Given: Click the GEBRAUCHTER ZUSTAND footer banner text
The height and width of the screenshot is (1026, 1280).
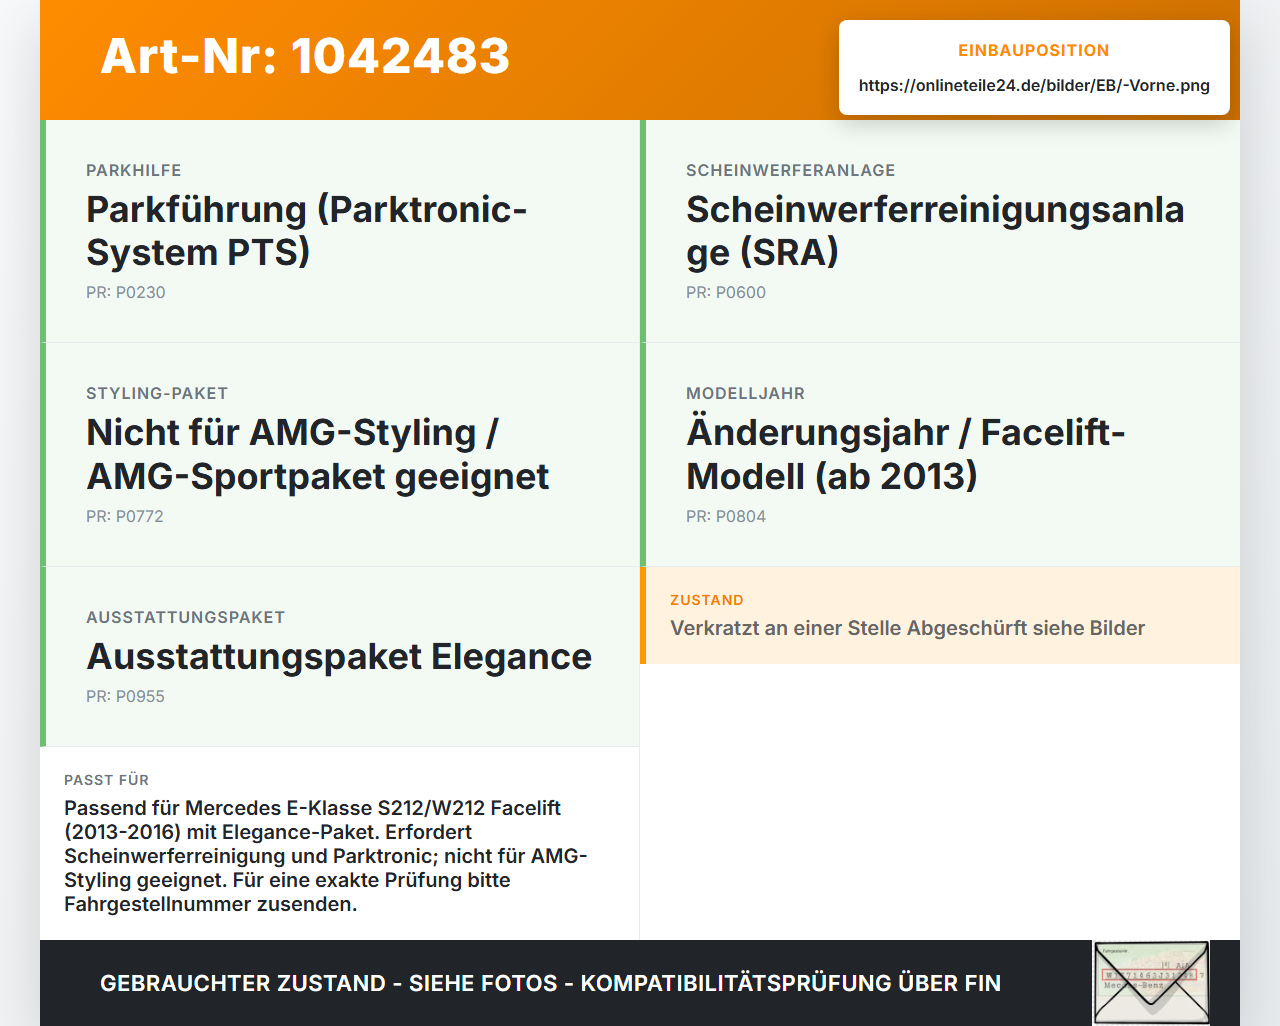Looking at the screenshot, I should pos(551,984).
